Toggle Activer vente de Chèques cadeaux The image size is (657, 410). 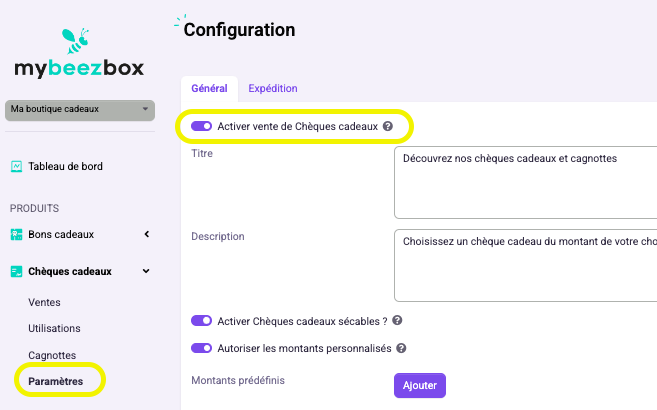point(202,126)
